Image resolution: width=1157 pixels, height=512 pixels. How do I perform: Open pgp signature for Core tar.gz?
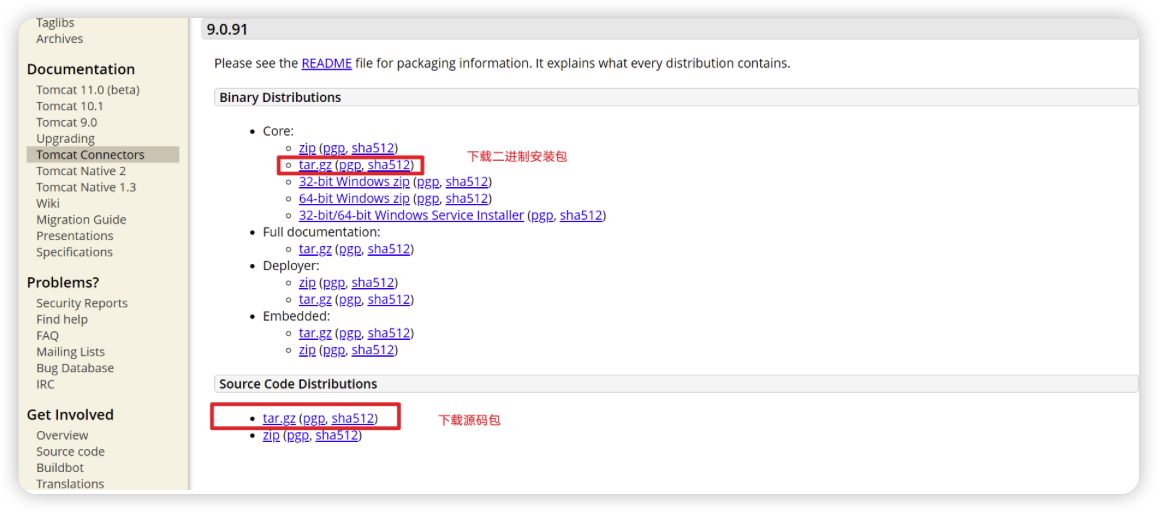350,165
